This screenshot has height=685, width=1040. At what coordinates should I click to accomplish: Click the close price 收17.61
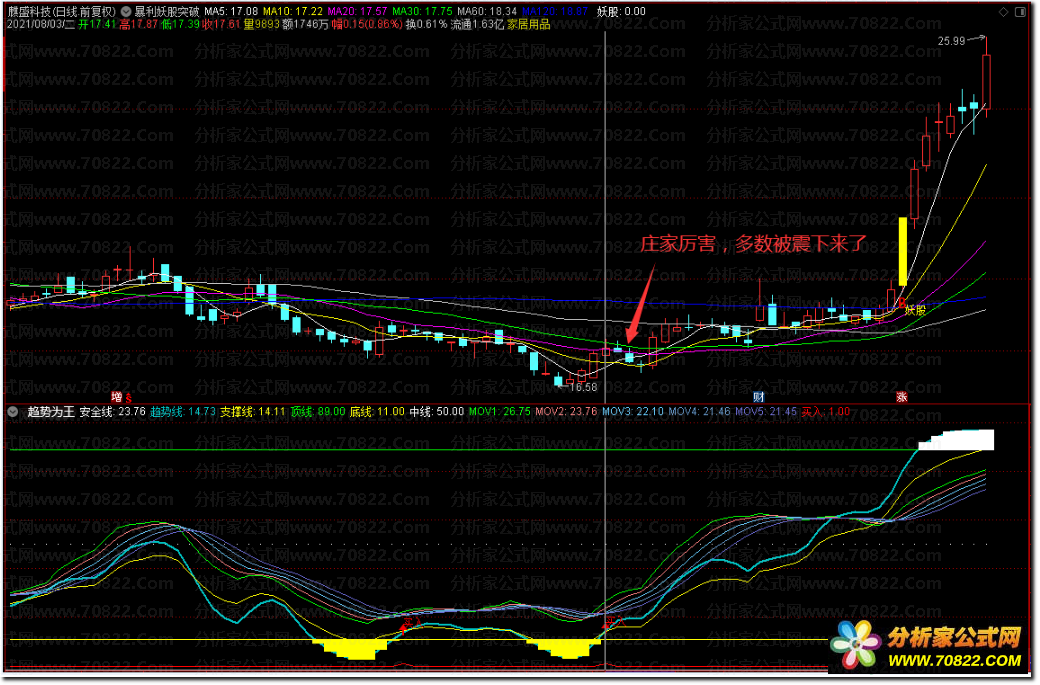[222, 25]
